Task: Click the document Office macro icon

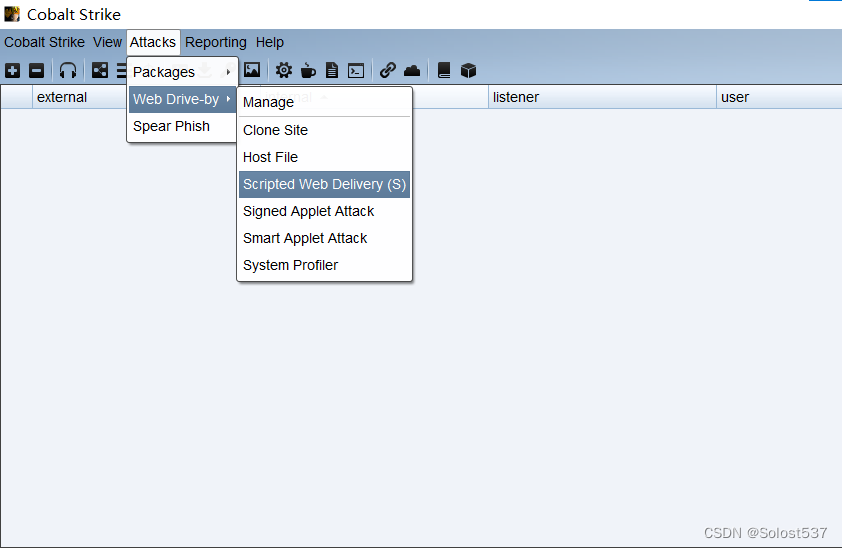Action: tap(332, 70)
